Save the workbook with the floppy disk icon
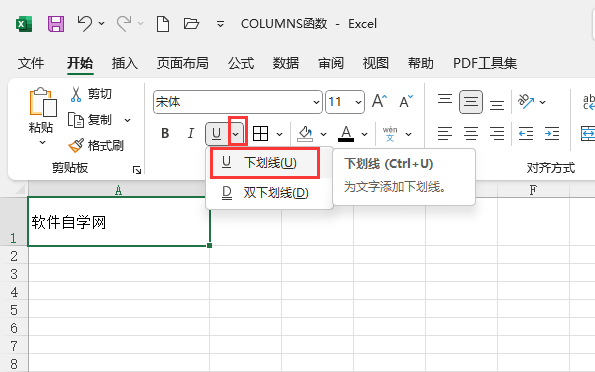 pyautogui.click(x=56, y=24)
